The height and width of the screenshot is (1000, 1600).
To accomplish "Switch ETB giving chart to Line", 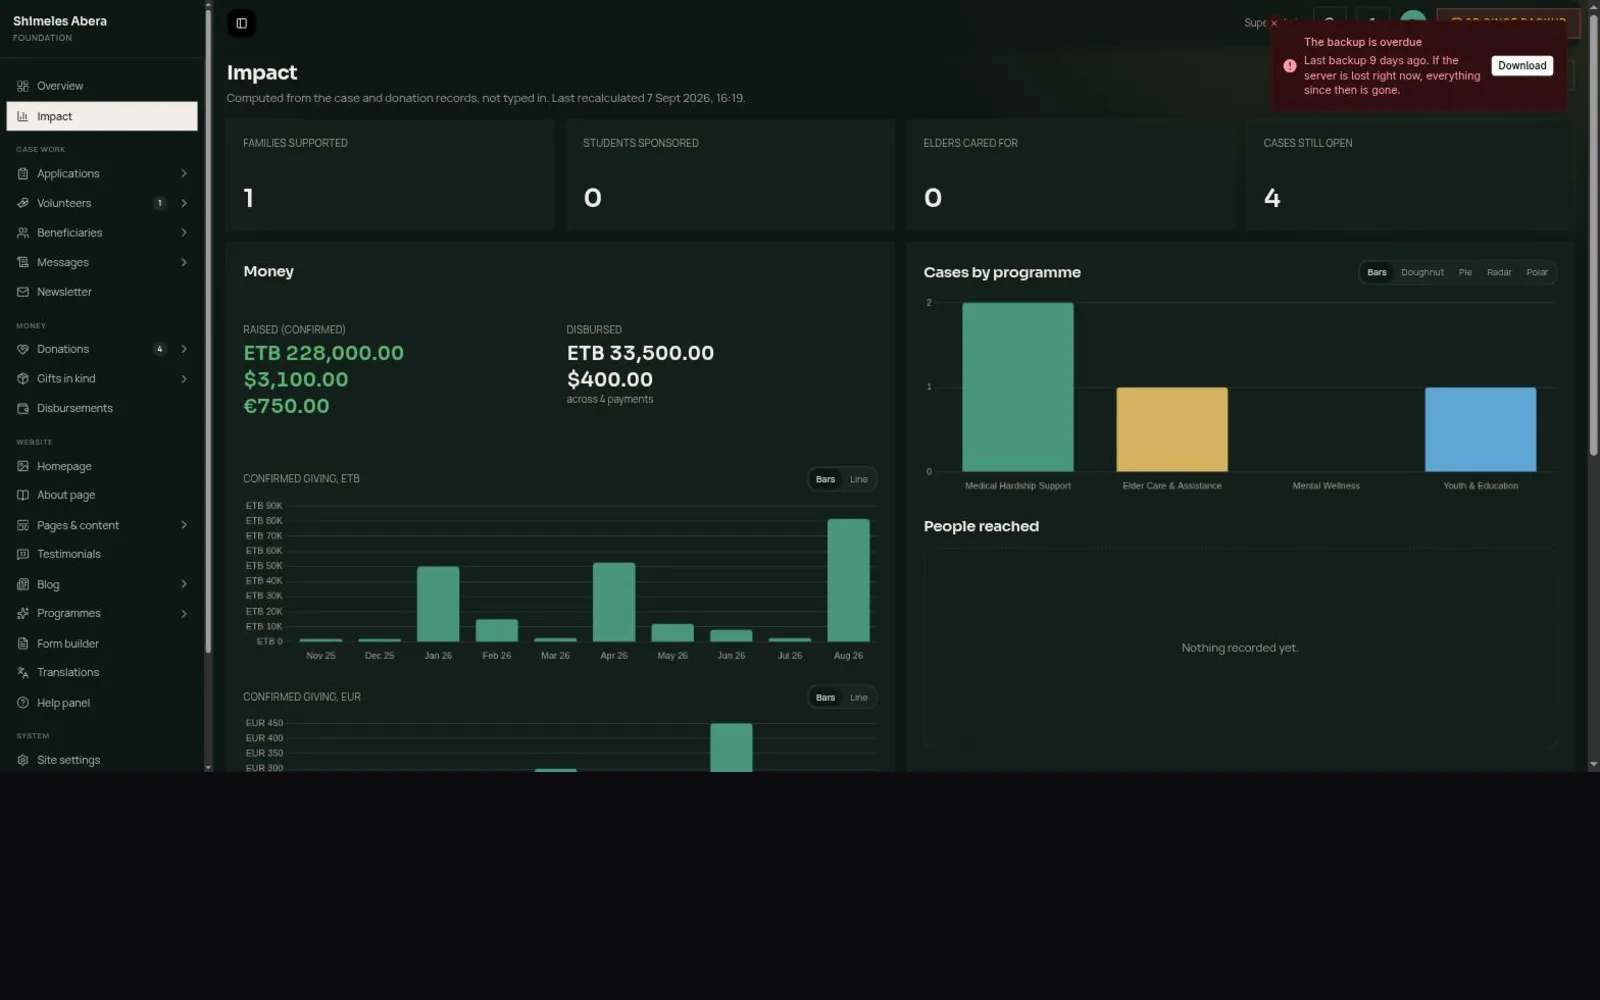I will click(x=859, y=479).
